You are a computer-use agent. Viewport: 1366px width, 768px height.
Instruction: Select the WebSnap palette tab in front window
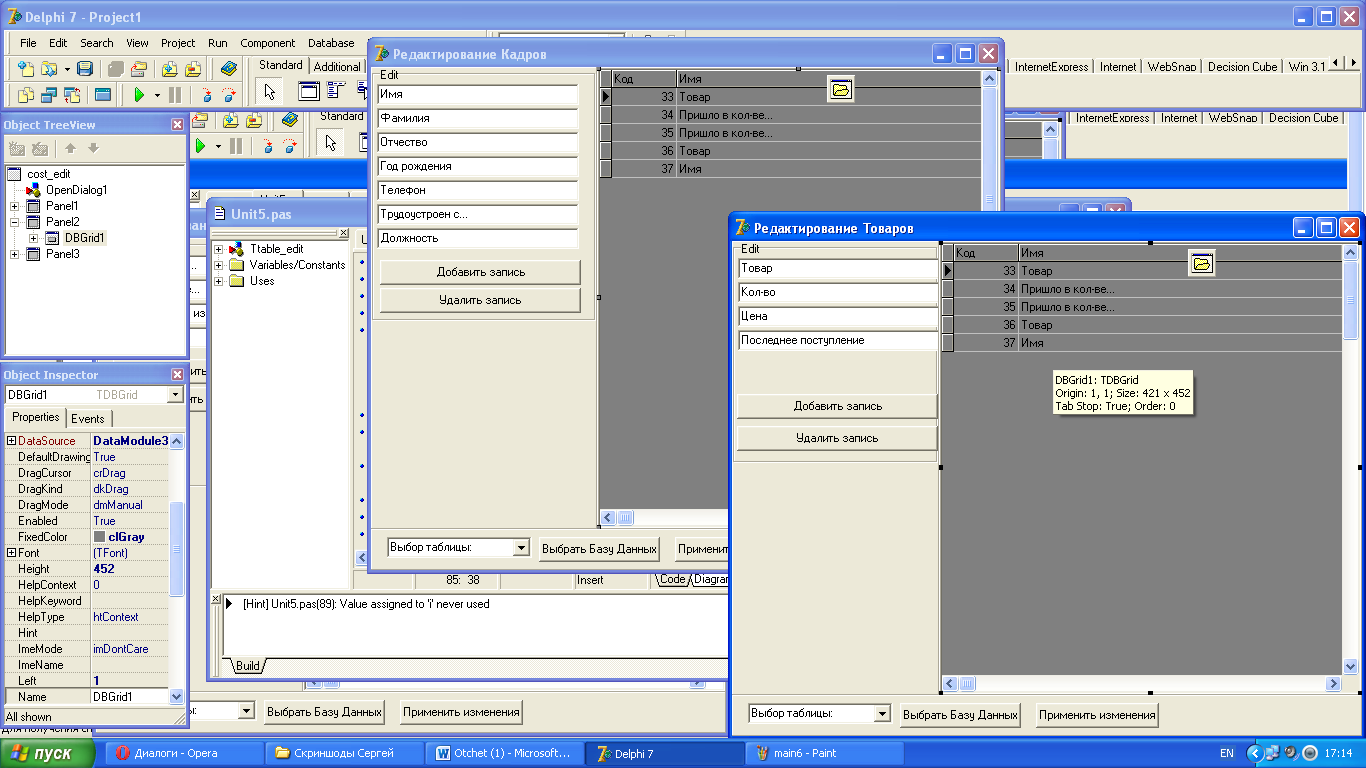(1171, 67)
